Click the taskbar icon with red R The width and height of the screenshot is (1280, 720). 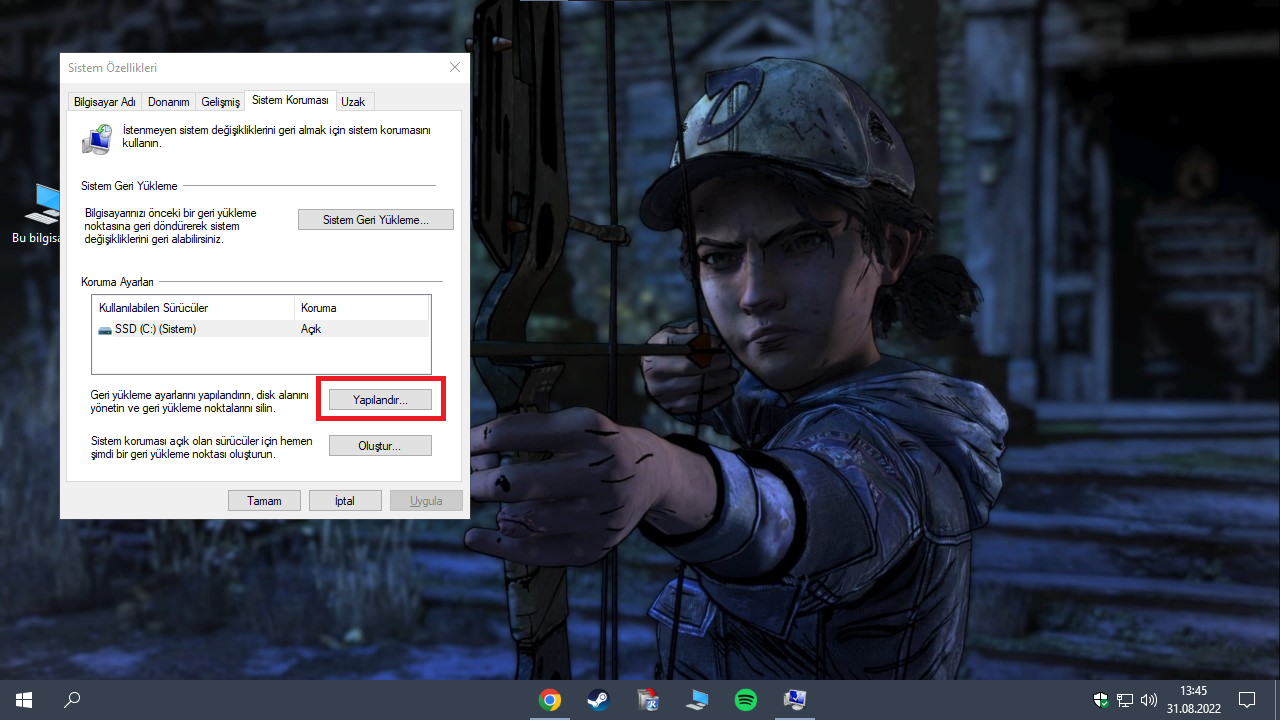click(648, 700)
